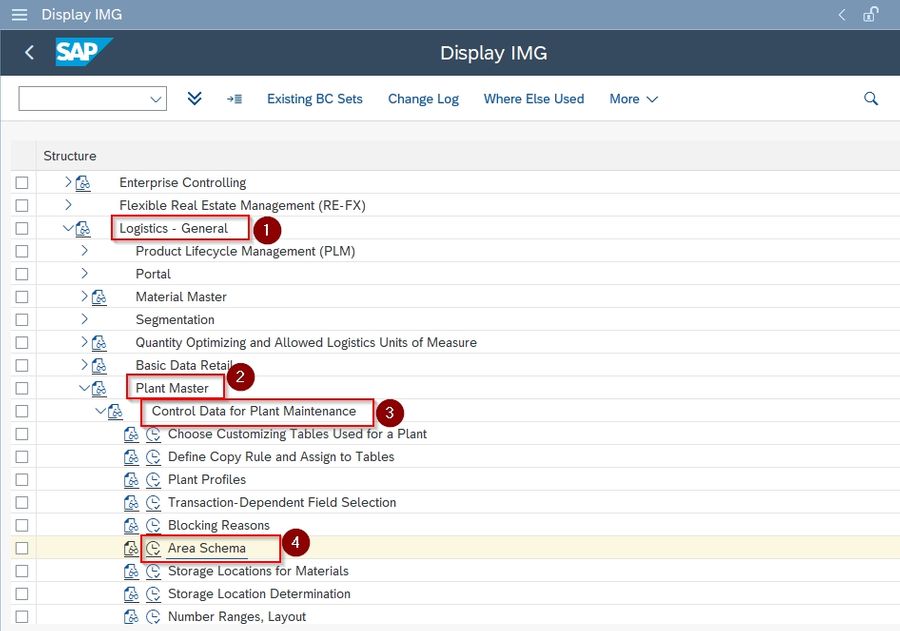This screenshot has height=631, width=900.
Task: Expand the Basic Data Retail node
Action: coord(84,365)
